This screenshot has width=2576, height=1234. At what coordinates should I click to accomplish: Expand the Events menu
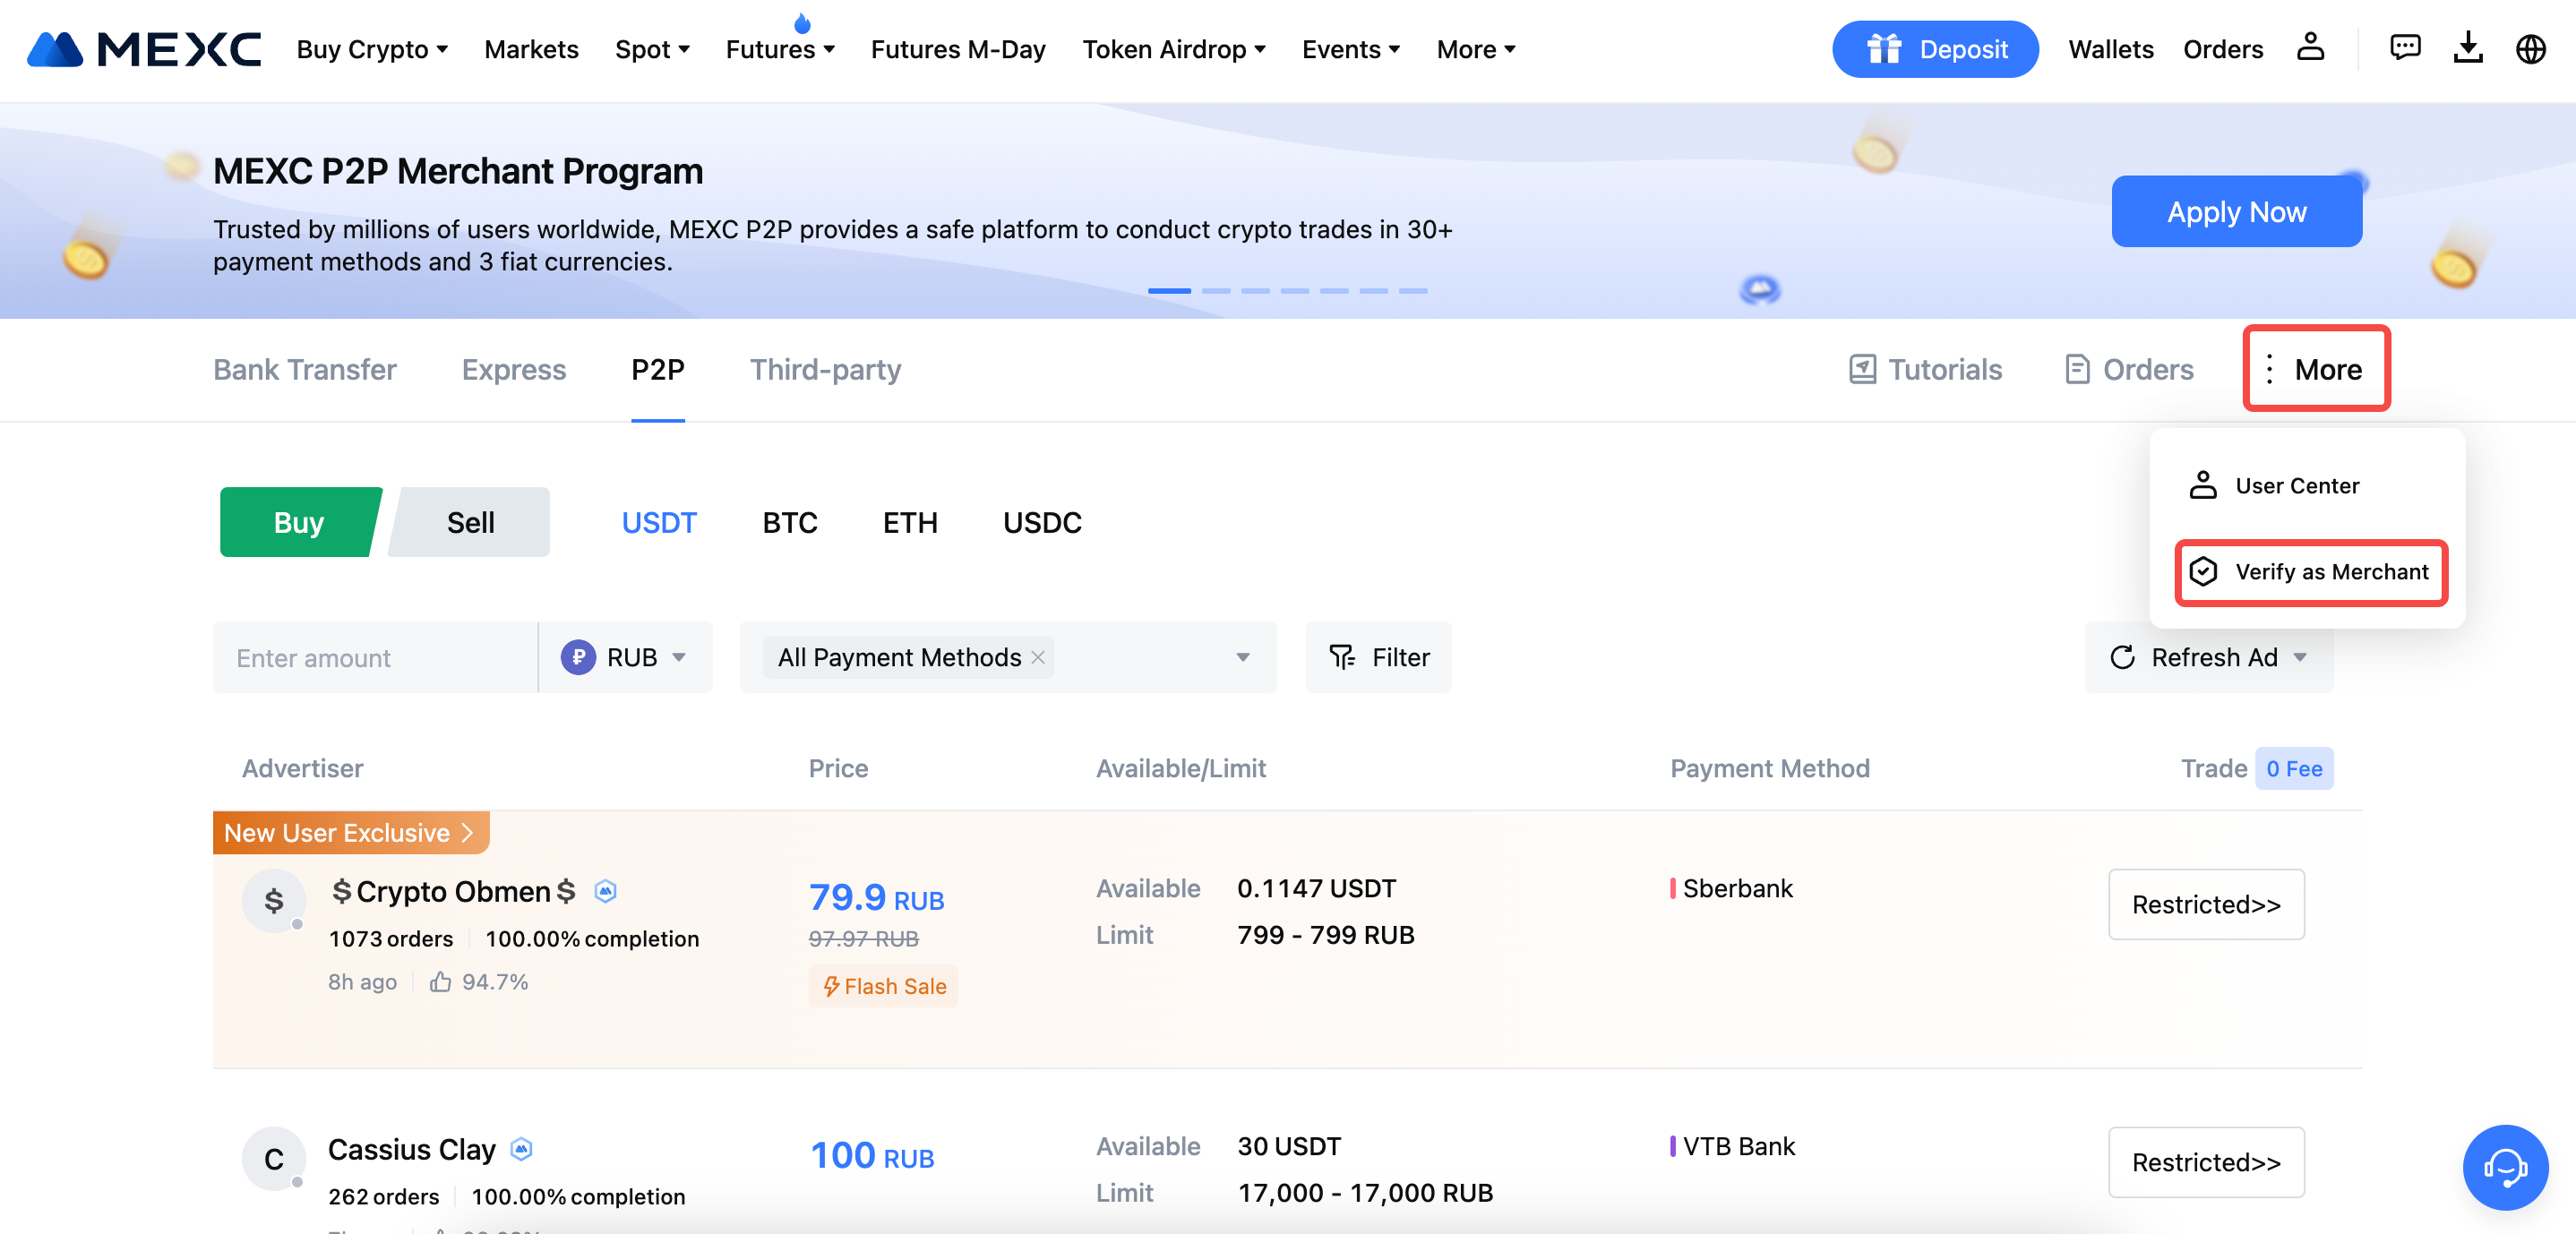(x=1350, y=49)
